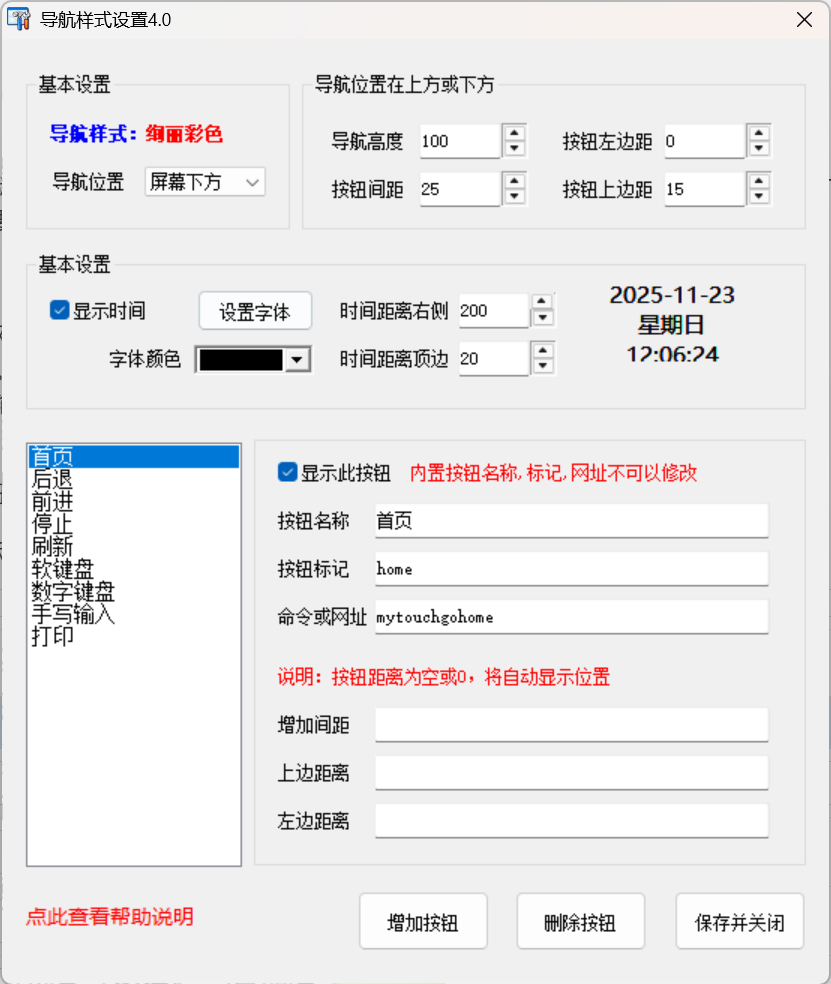
Task: Choose 打印 from the button list
Action: tap(52, 636)
